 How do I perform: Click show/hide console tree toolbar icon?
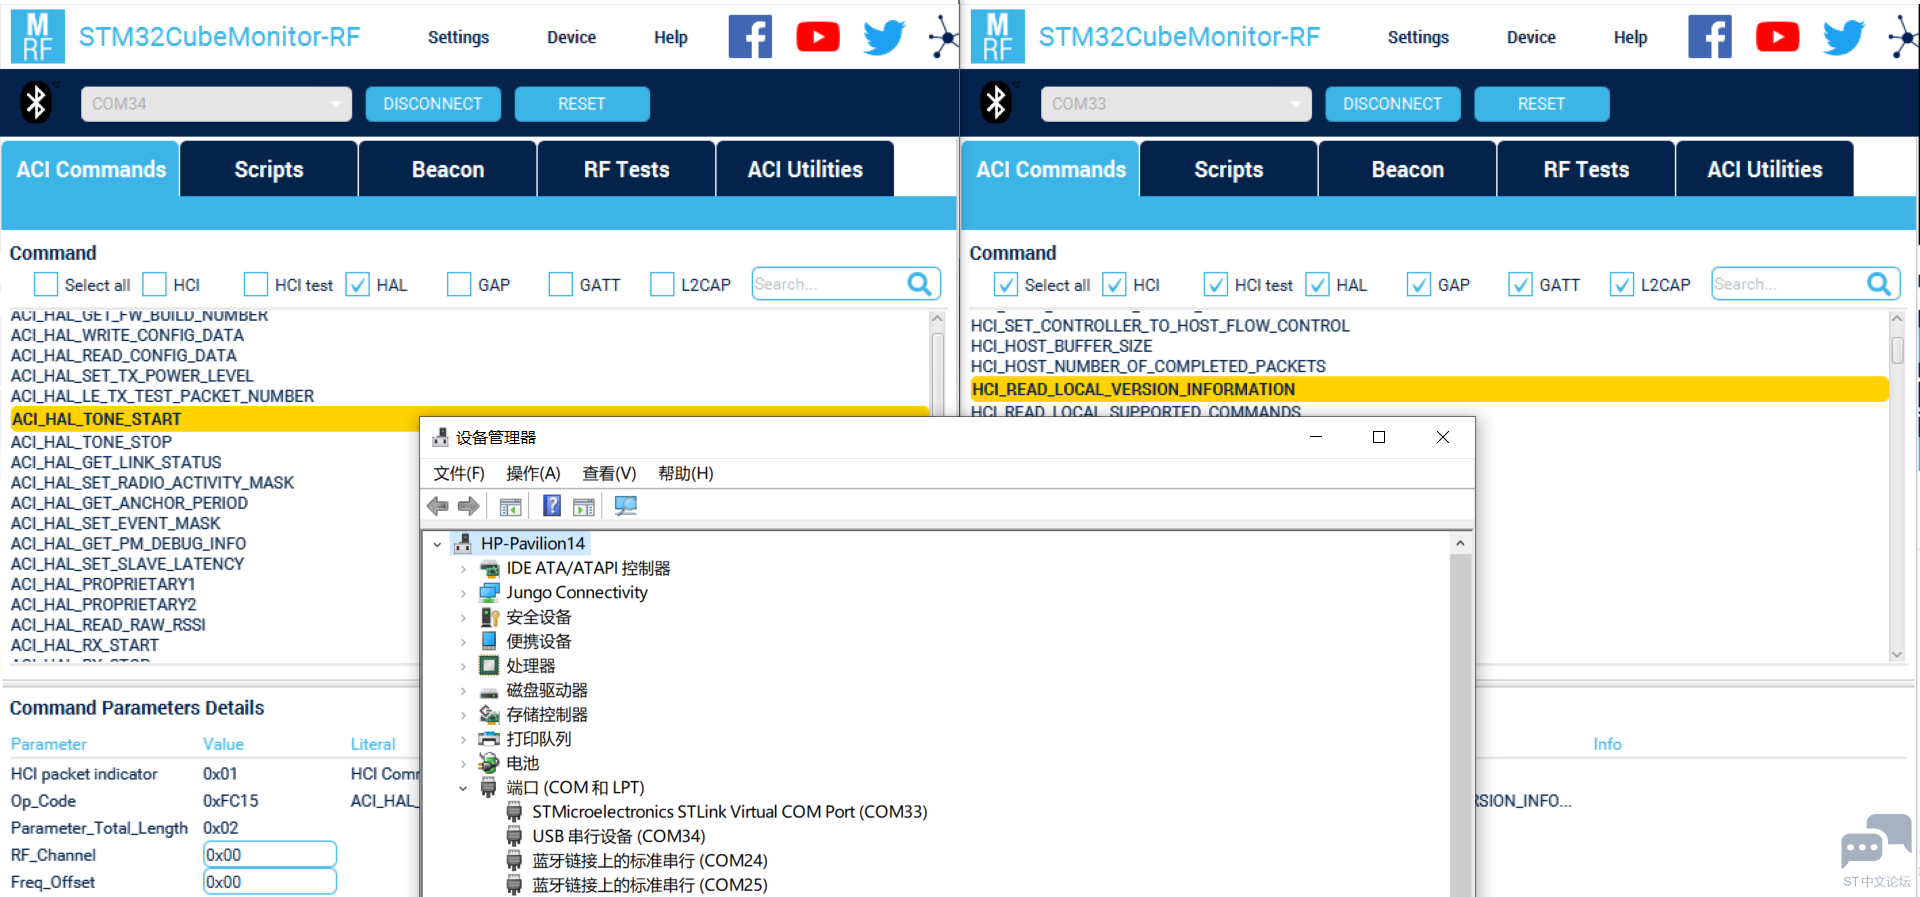510,507
